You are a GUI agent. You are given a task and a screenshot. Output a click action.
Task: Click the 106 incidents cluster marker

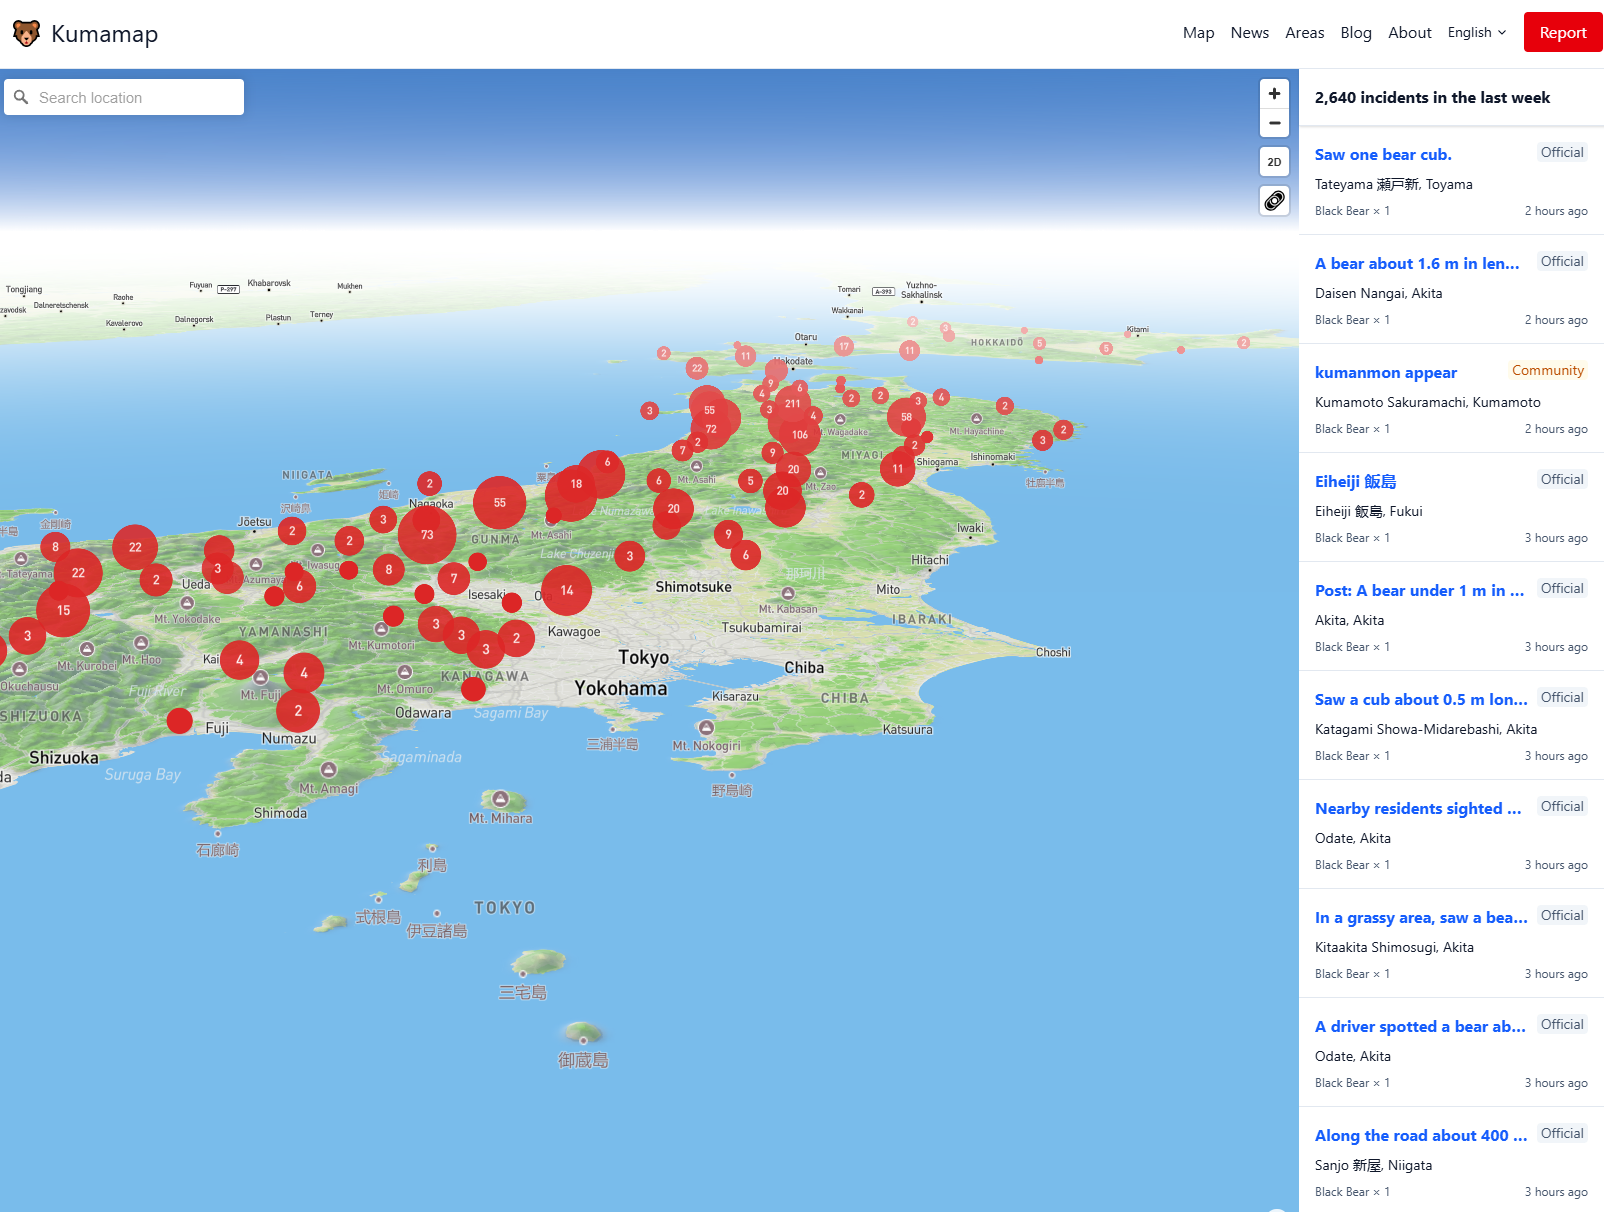(800, 435)
